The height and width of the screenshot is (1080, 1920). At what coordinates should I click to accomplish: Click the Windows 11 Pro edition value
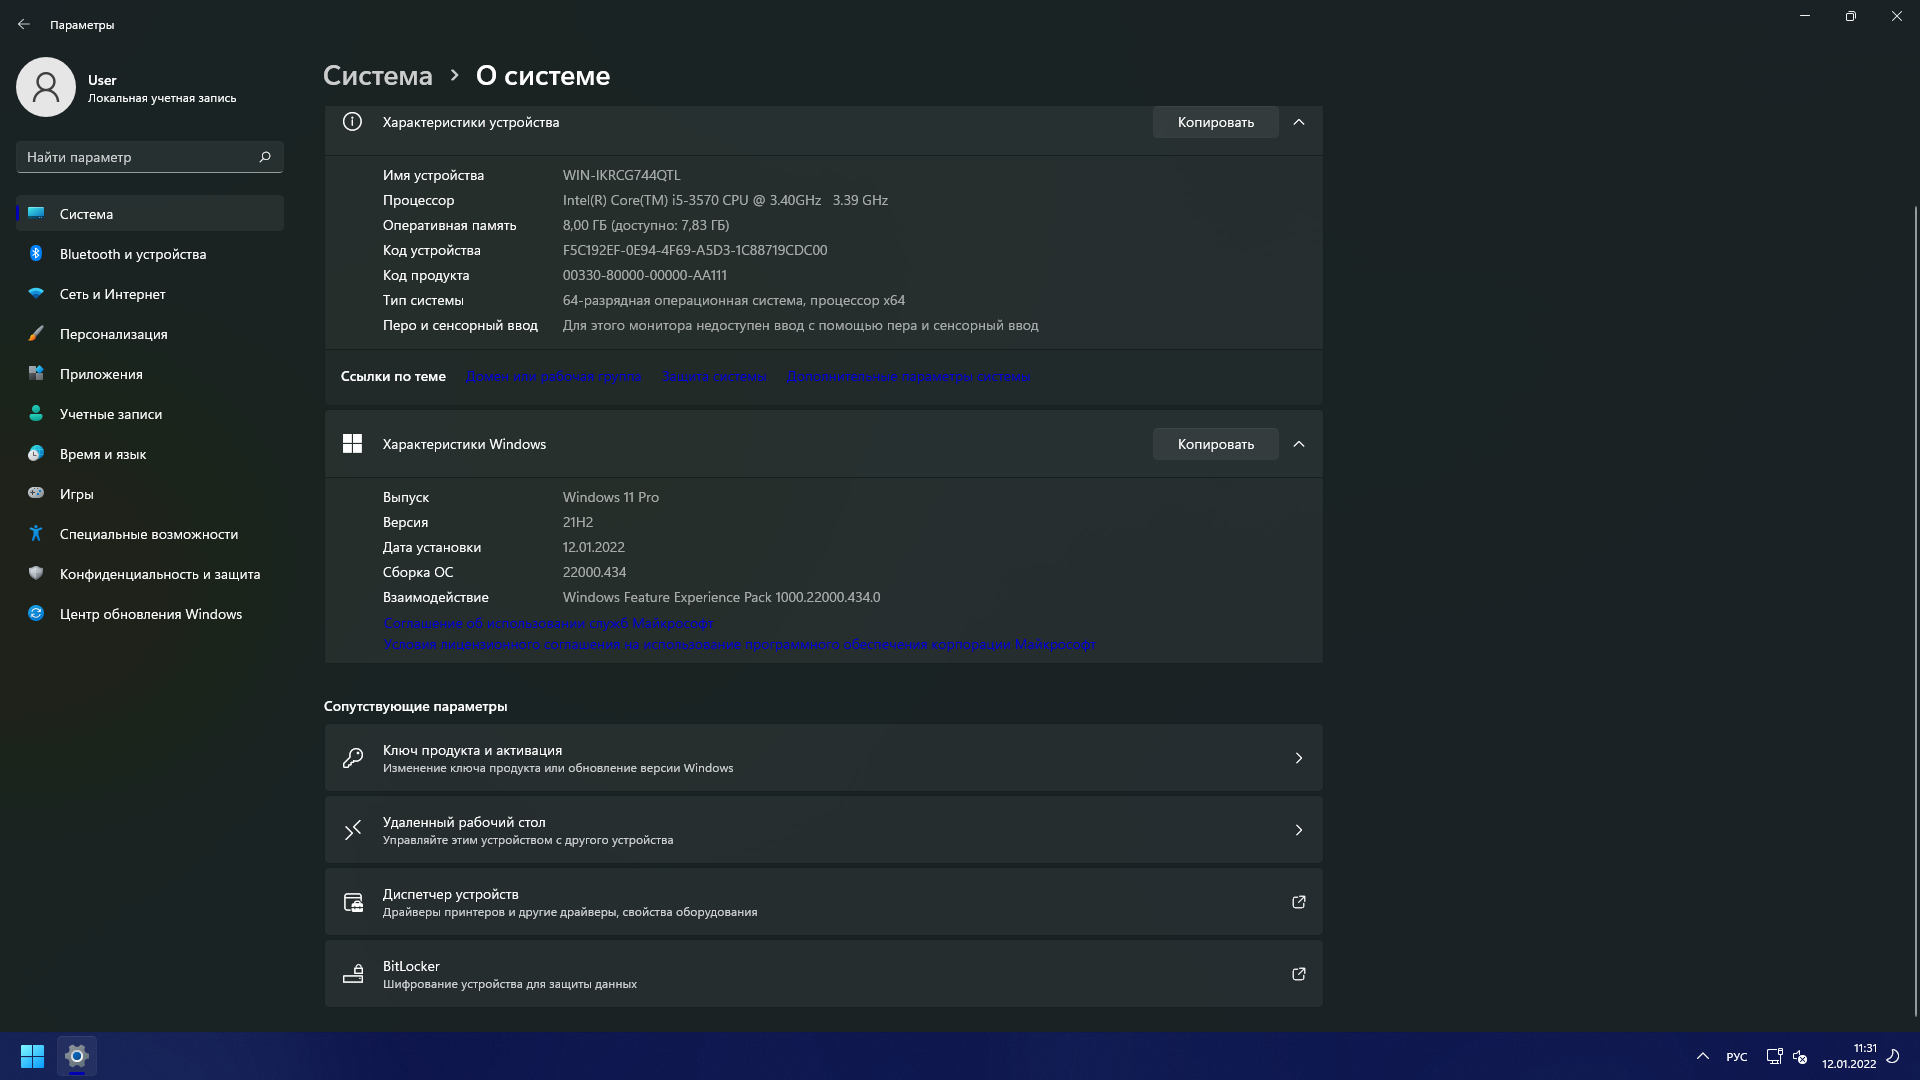pos(610,497)
